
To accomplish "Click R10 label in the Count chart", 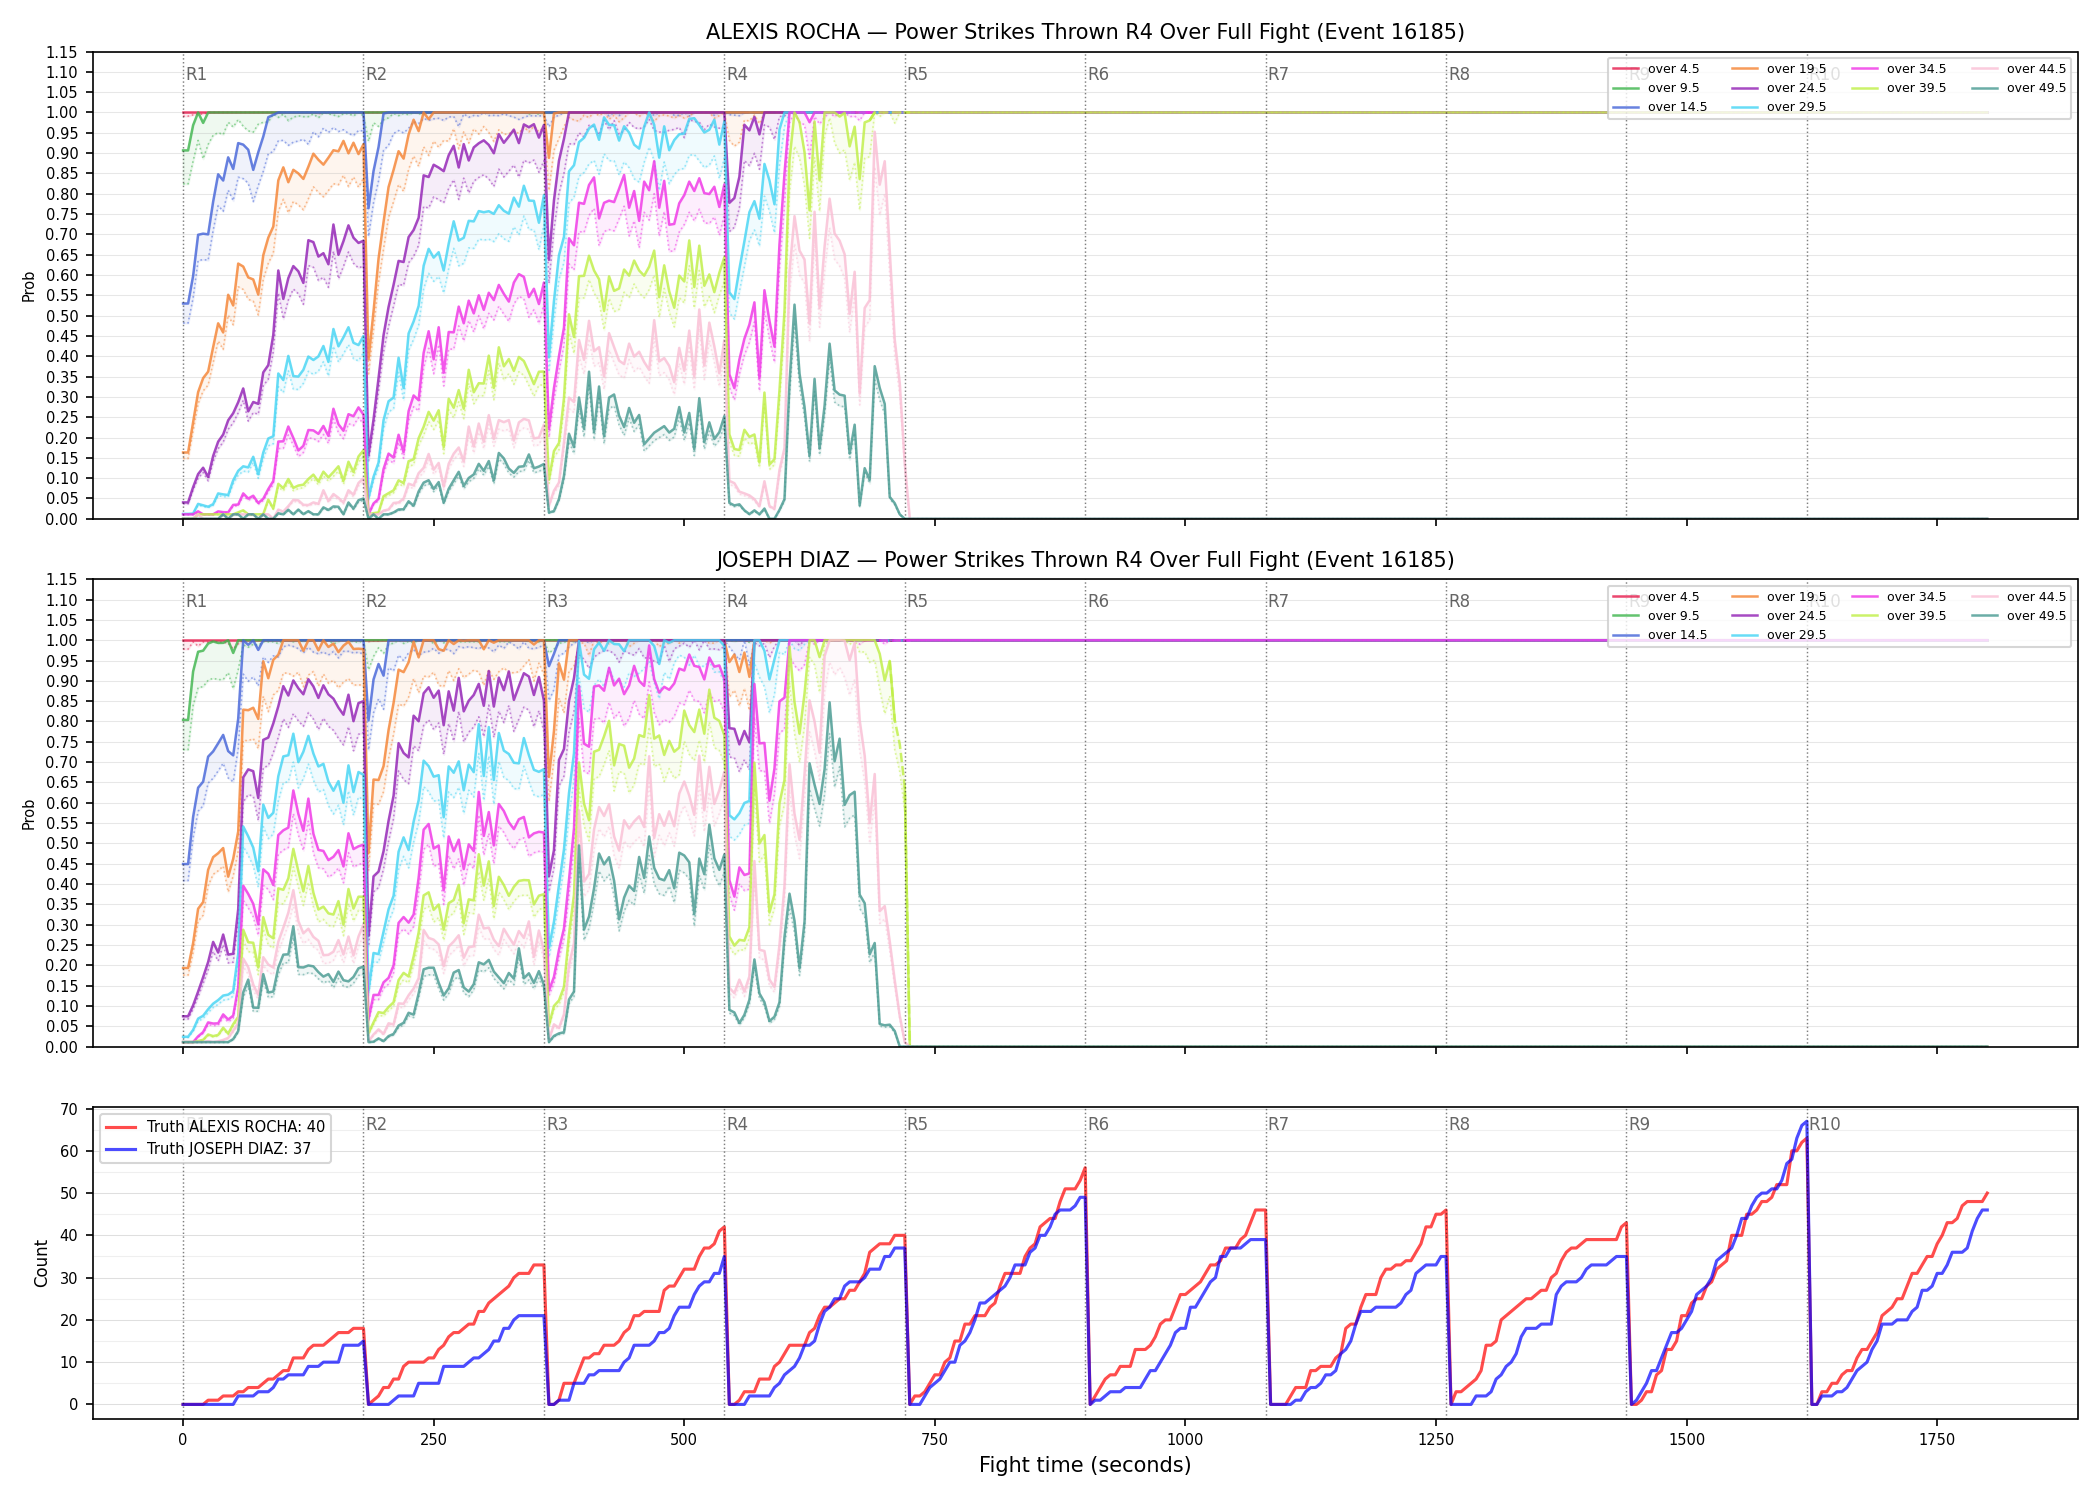I will pos(1824,1124).
